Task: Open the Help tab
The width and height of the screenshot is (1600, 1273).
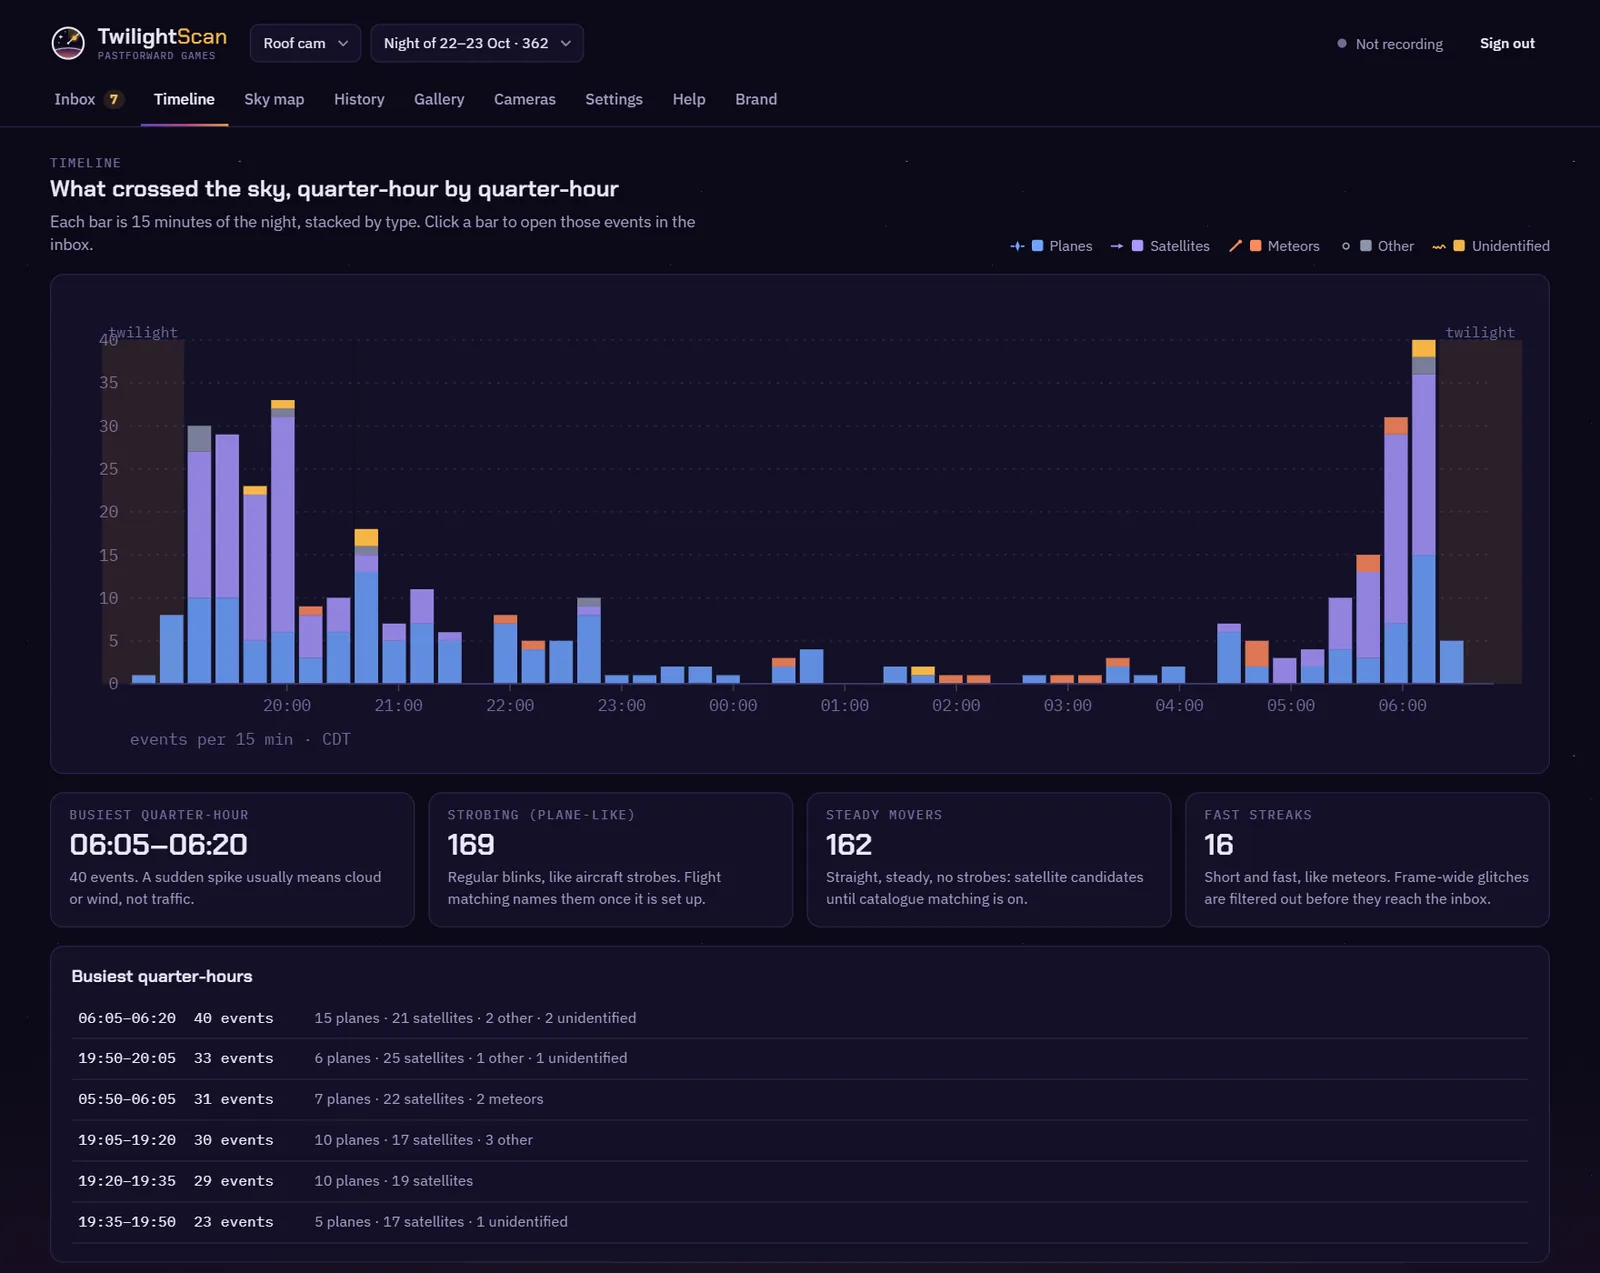Action: [689, 99]
